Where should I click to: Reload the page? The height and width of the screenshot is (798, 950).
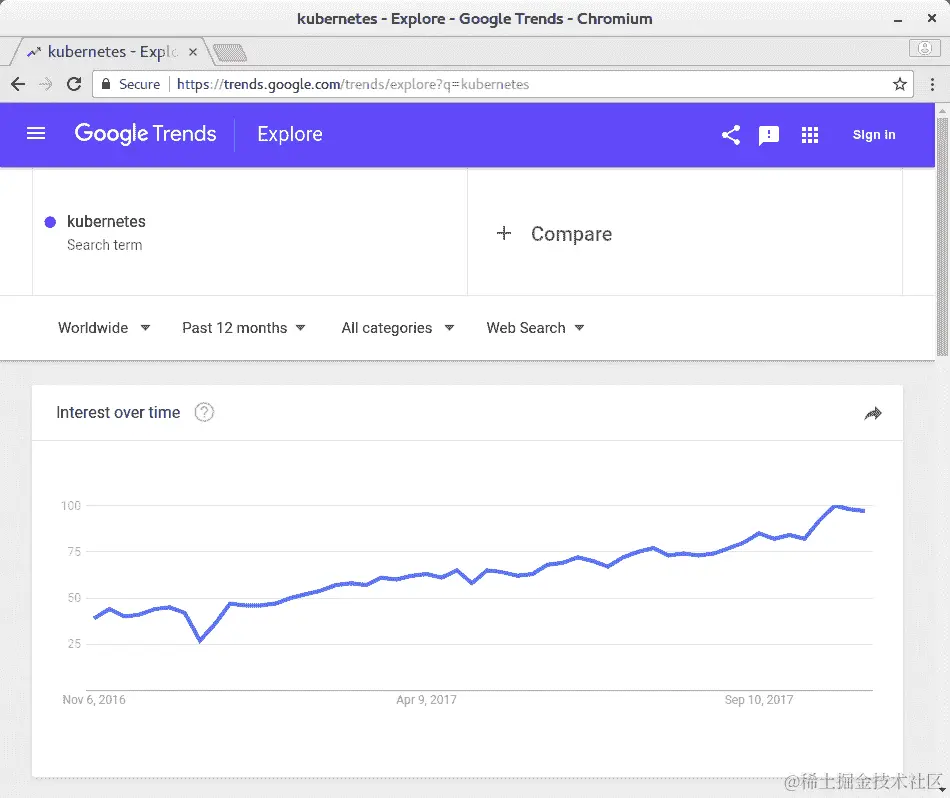click(x=74, y=84)
